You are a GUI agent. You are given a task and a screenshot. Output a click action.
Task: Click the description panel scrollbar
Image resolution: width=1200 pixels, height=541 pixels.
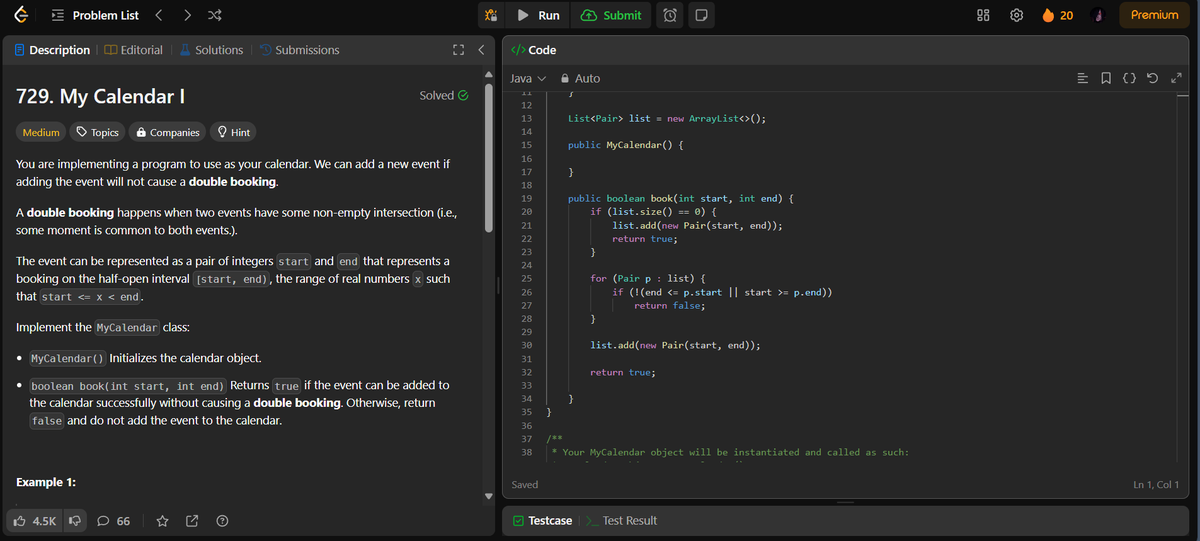tap(489, 158)
